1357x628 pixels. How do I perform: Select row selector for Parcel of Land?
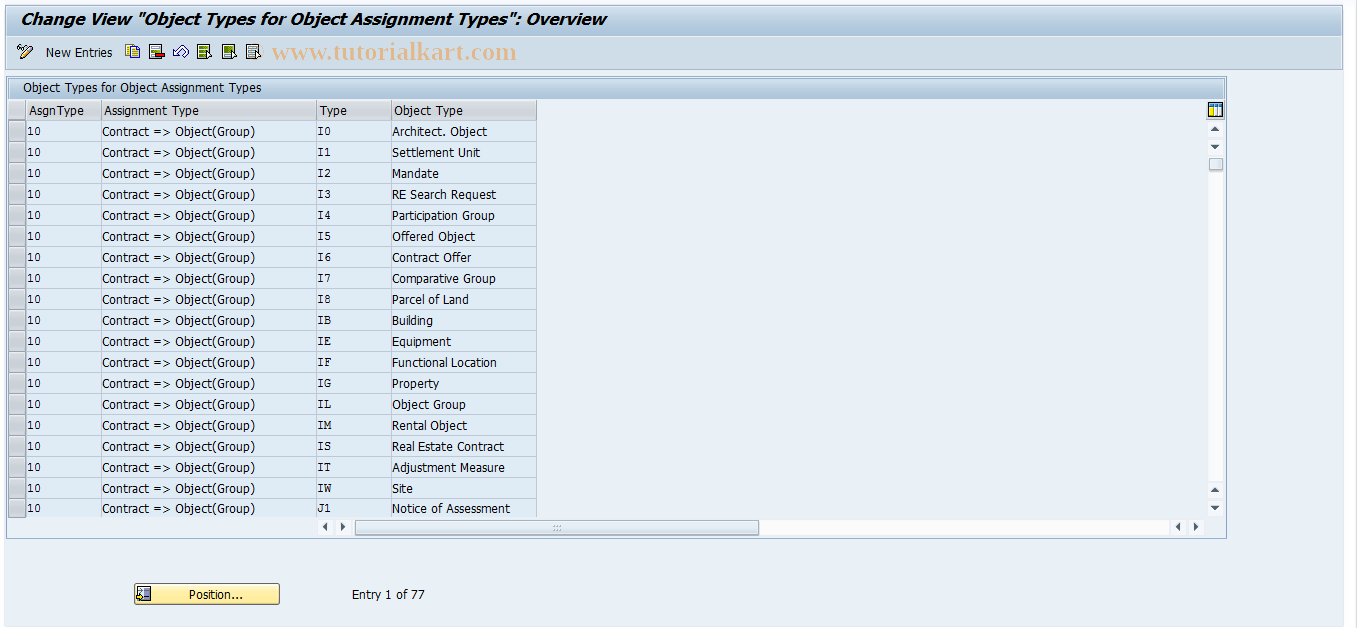coord(17,299)
